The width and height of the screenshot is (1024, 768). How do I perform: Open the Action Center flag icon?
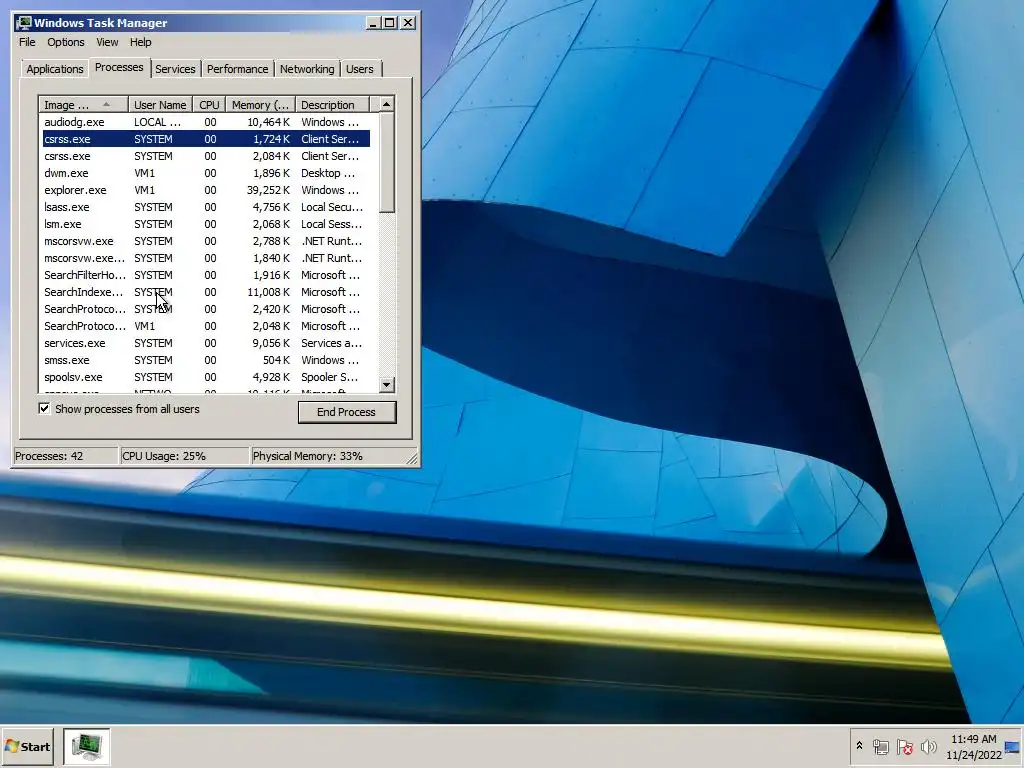pos(904,746)
